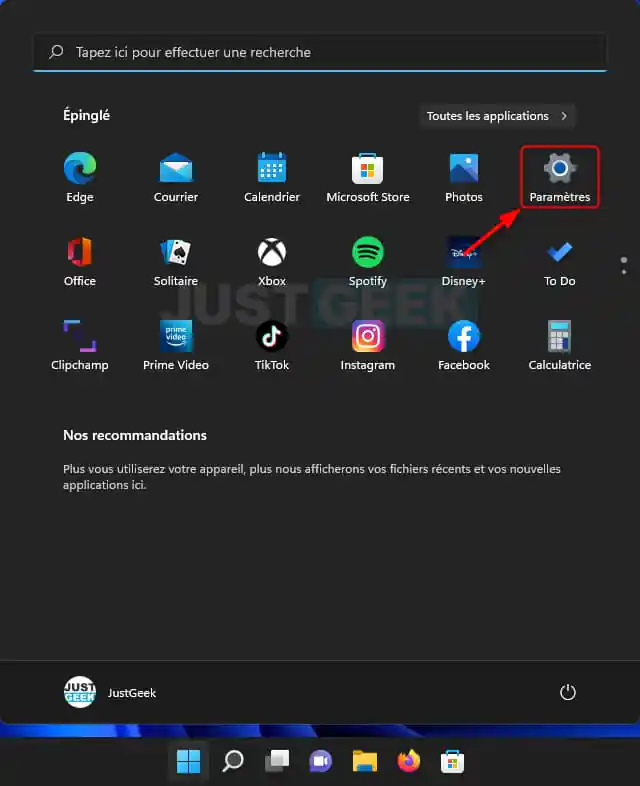Viewport: 640px width, 786px height.
Task: Launch the Calculatrice calculator
Action: point(560,345)
